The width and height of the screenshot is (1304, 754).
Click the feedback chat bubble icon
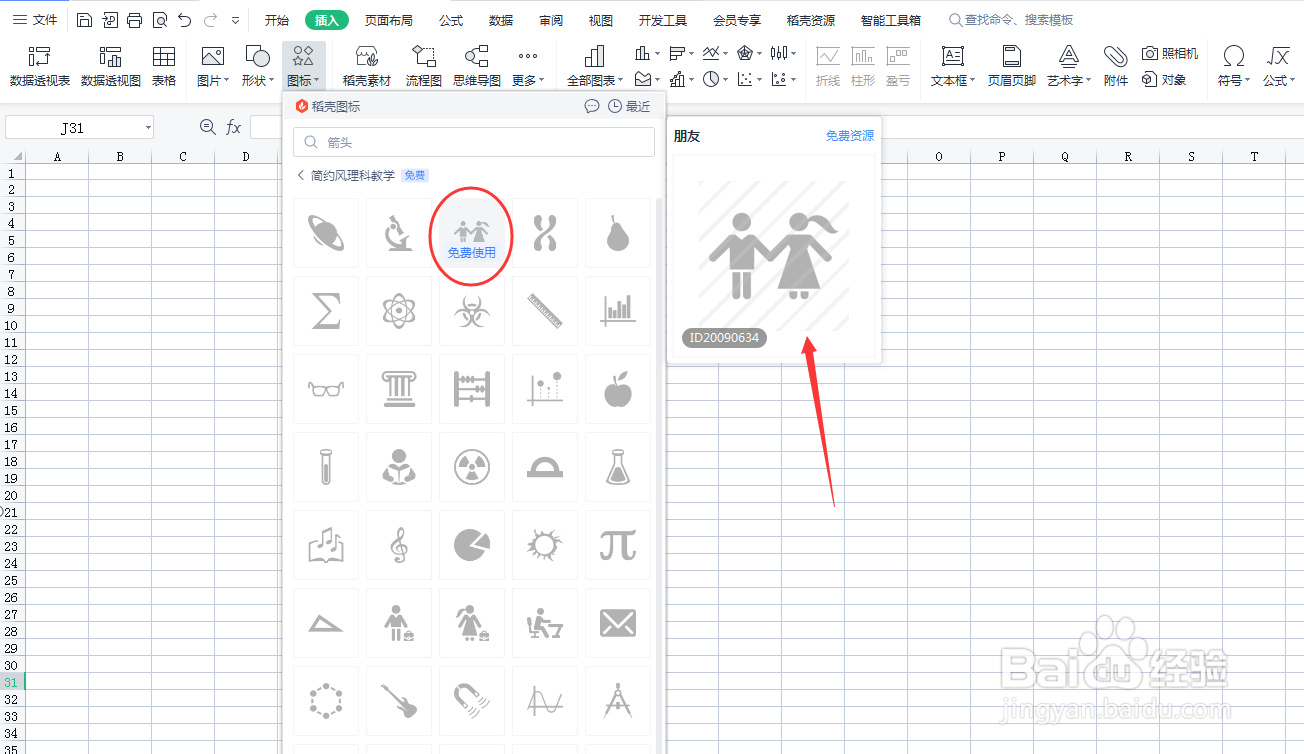pyautogui.click(x=592, y=106)
